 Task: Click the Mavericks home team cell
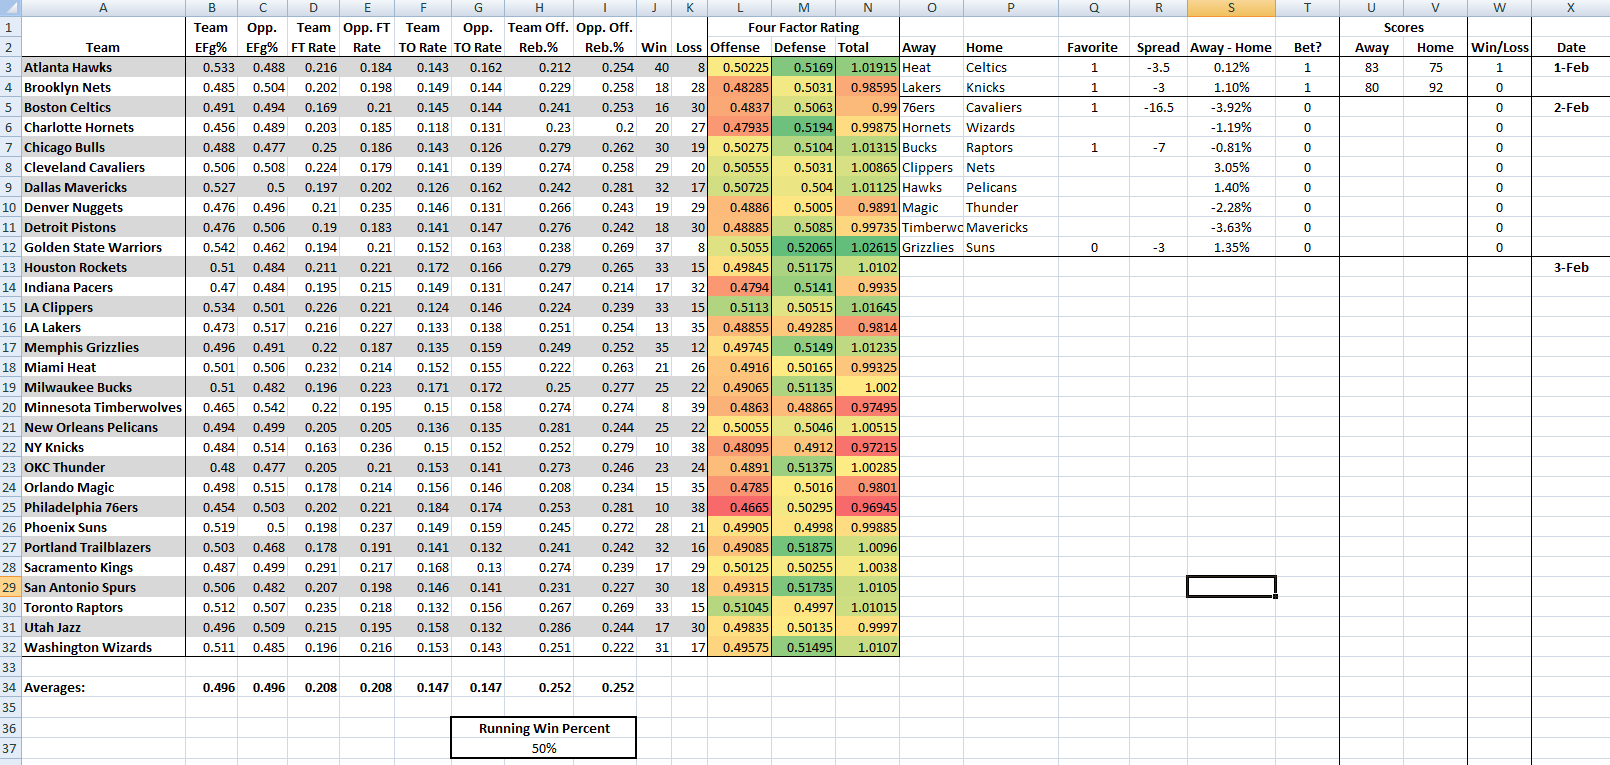click(1010, 227)
